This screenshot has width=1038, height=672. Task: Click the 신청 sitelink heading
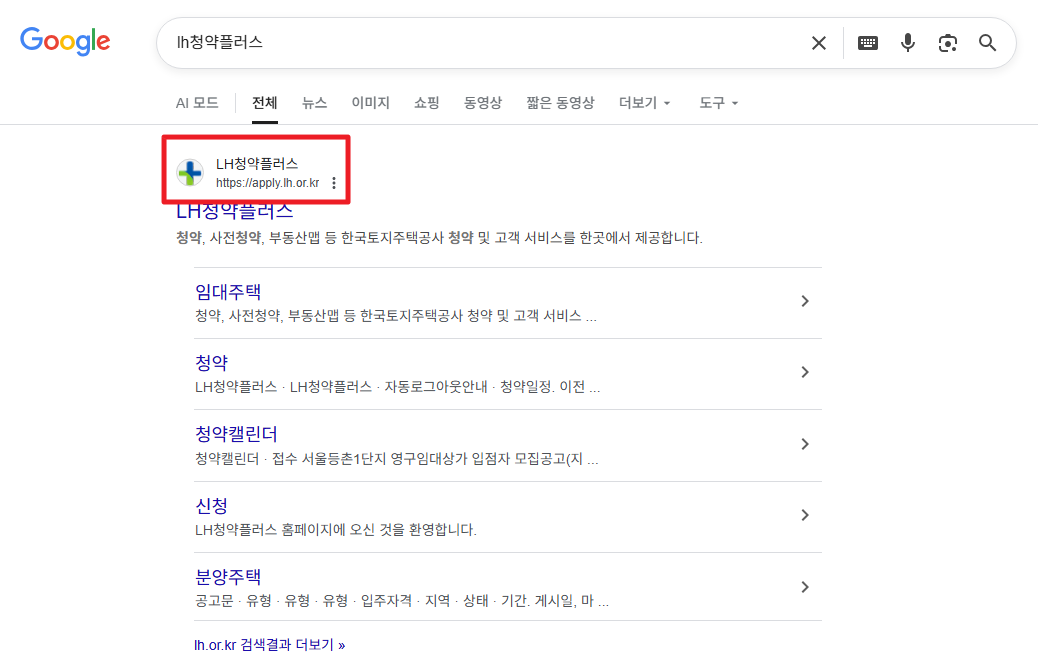pyautogui.click(x=210, y=506)
